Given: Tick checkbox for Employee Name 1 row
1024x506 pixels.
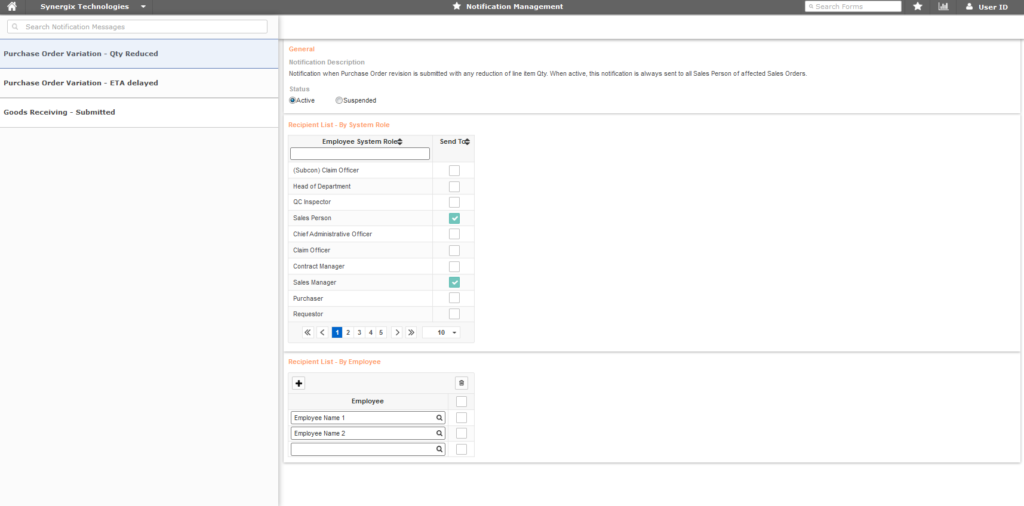Looking at the screenshot, I should tap(461, 418).
